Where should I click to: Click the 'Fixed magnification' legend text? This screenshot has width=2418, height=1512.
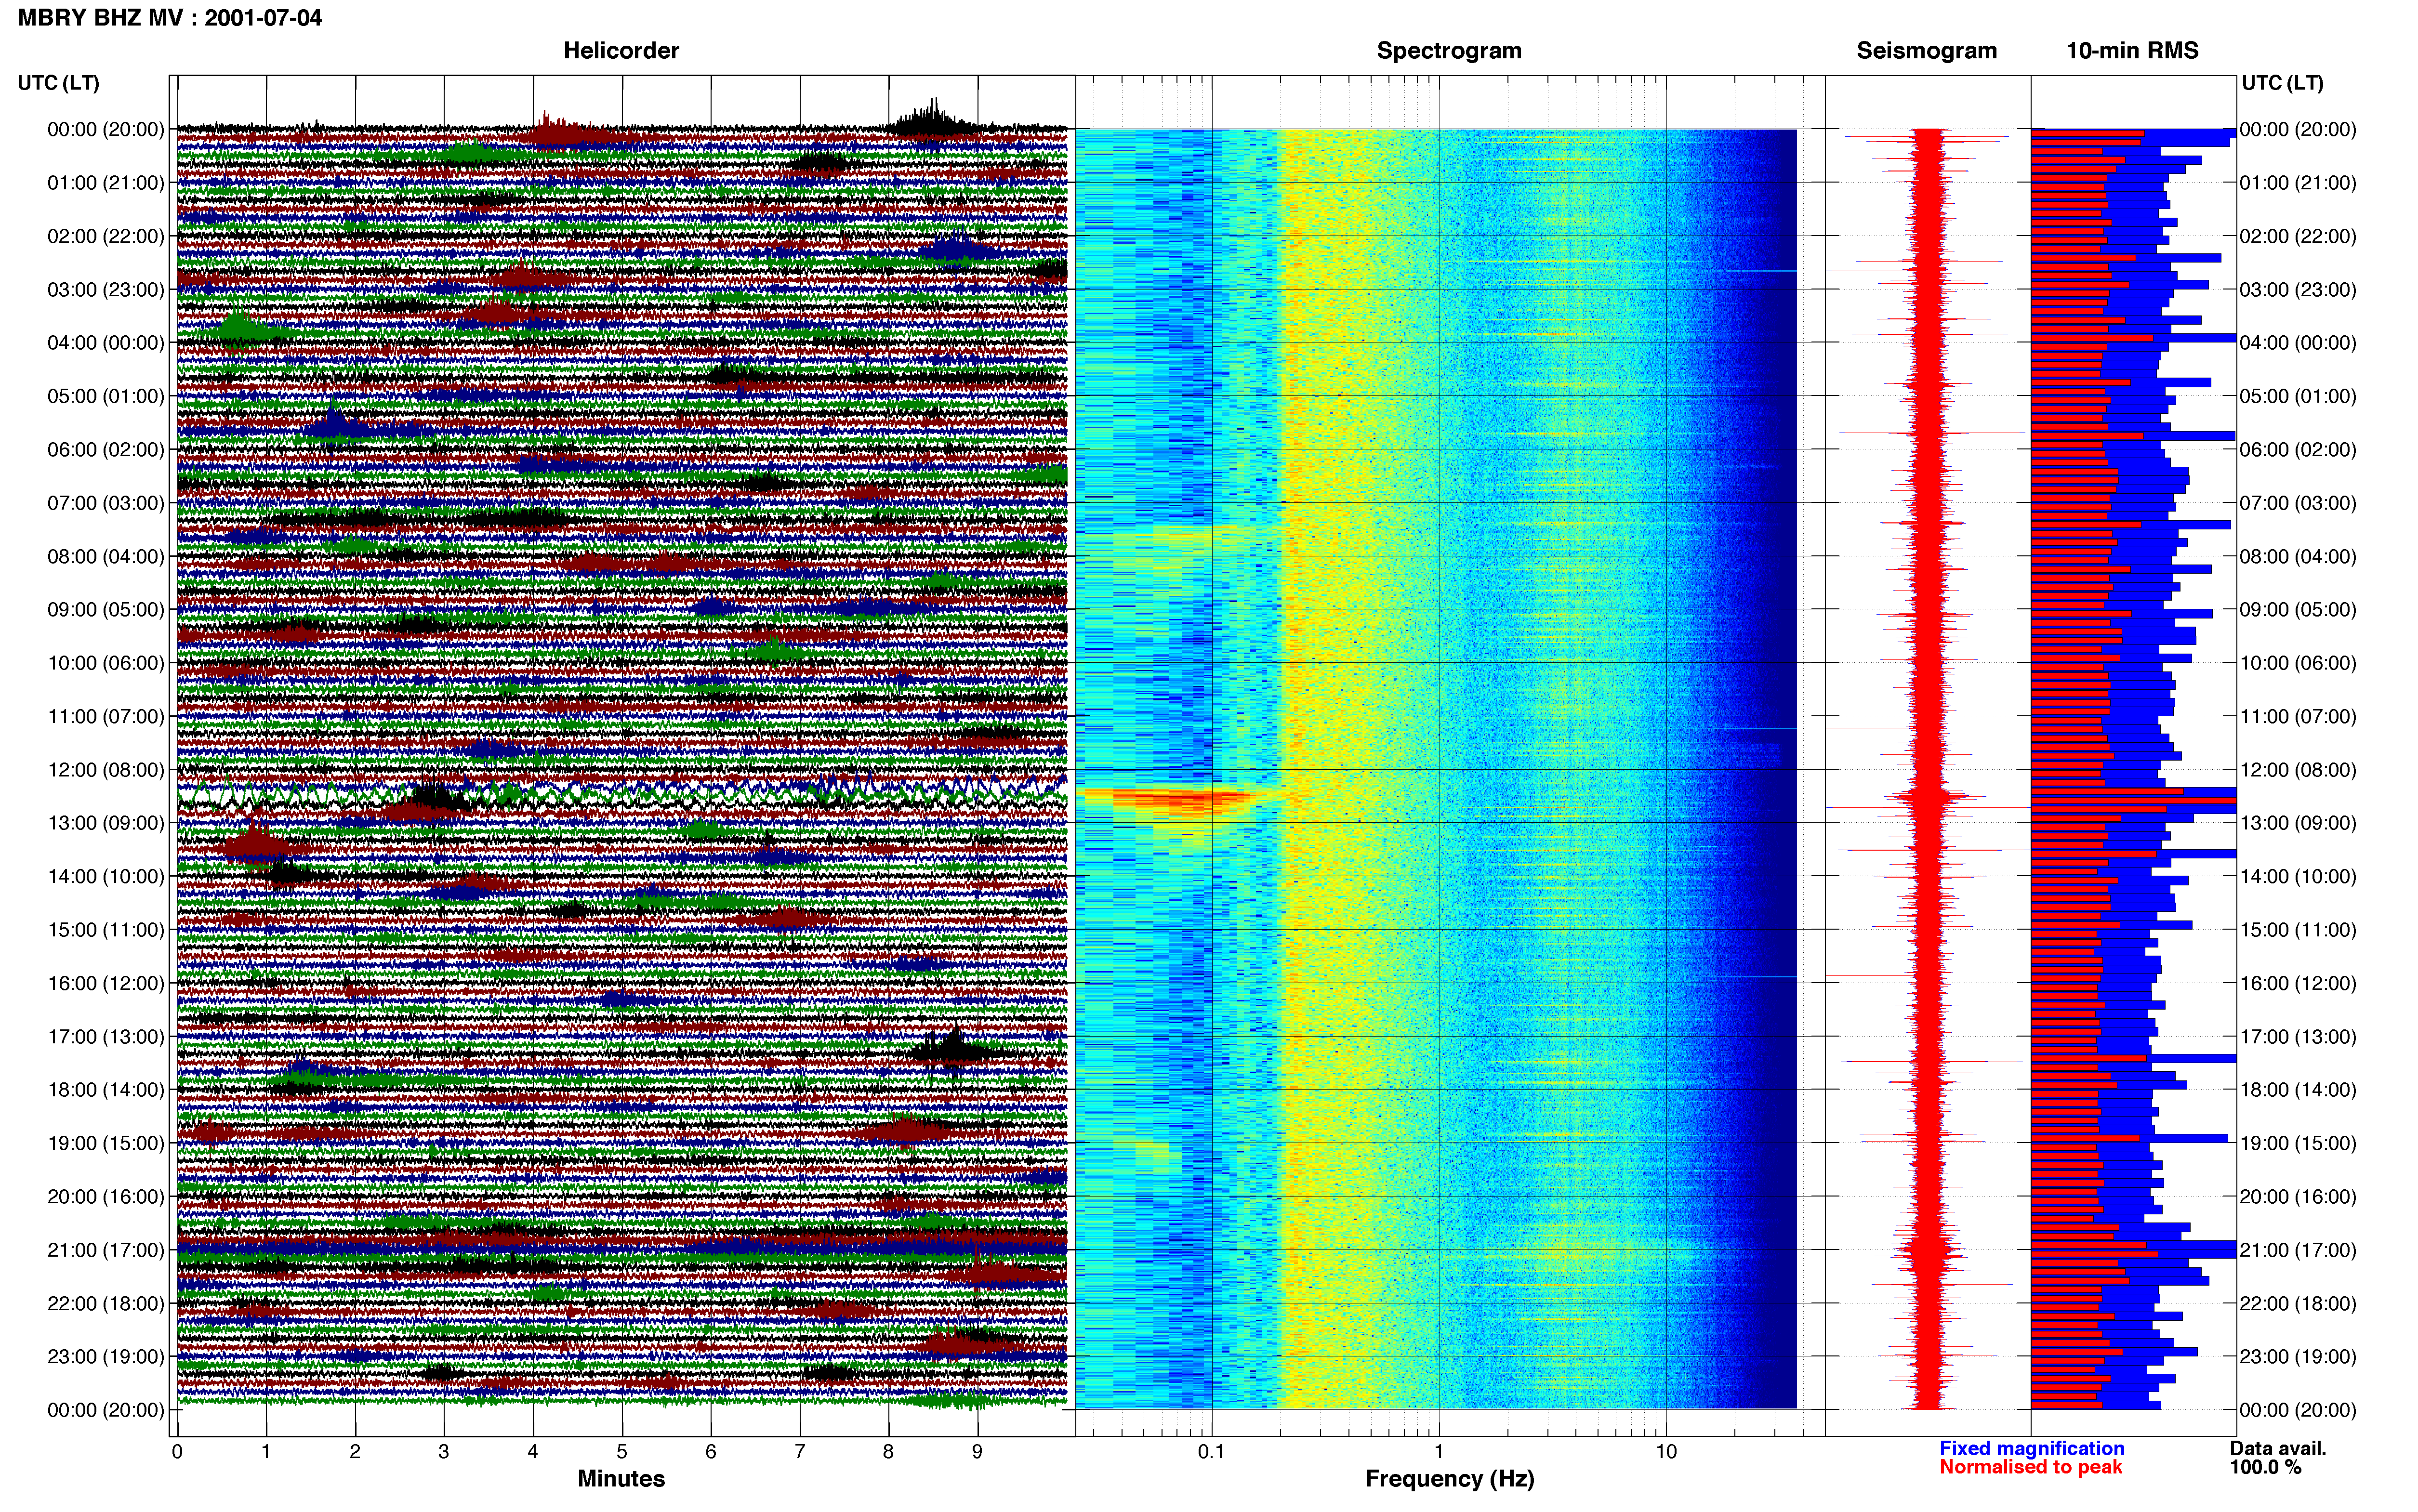[2031, 1448]
